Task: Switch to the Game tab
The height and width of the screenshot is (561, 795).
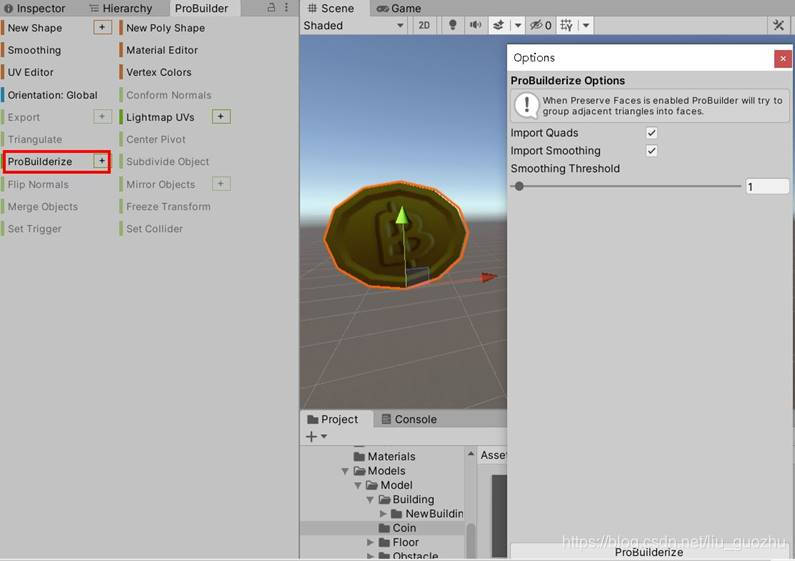Action: click(399, 8)
